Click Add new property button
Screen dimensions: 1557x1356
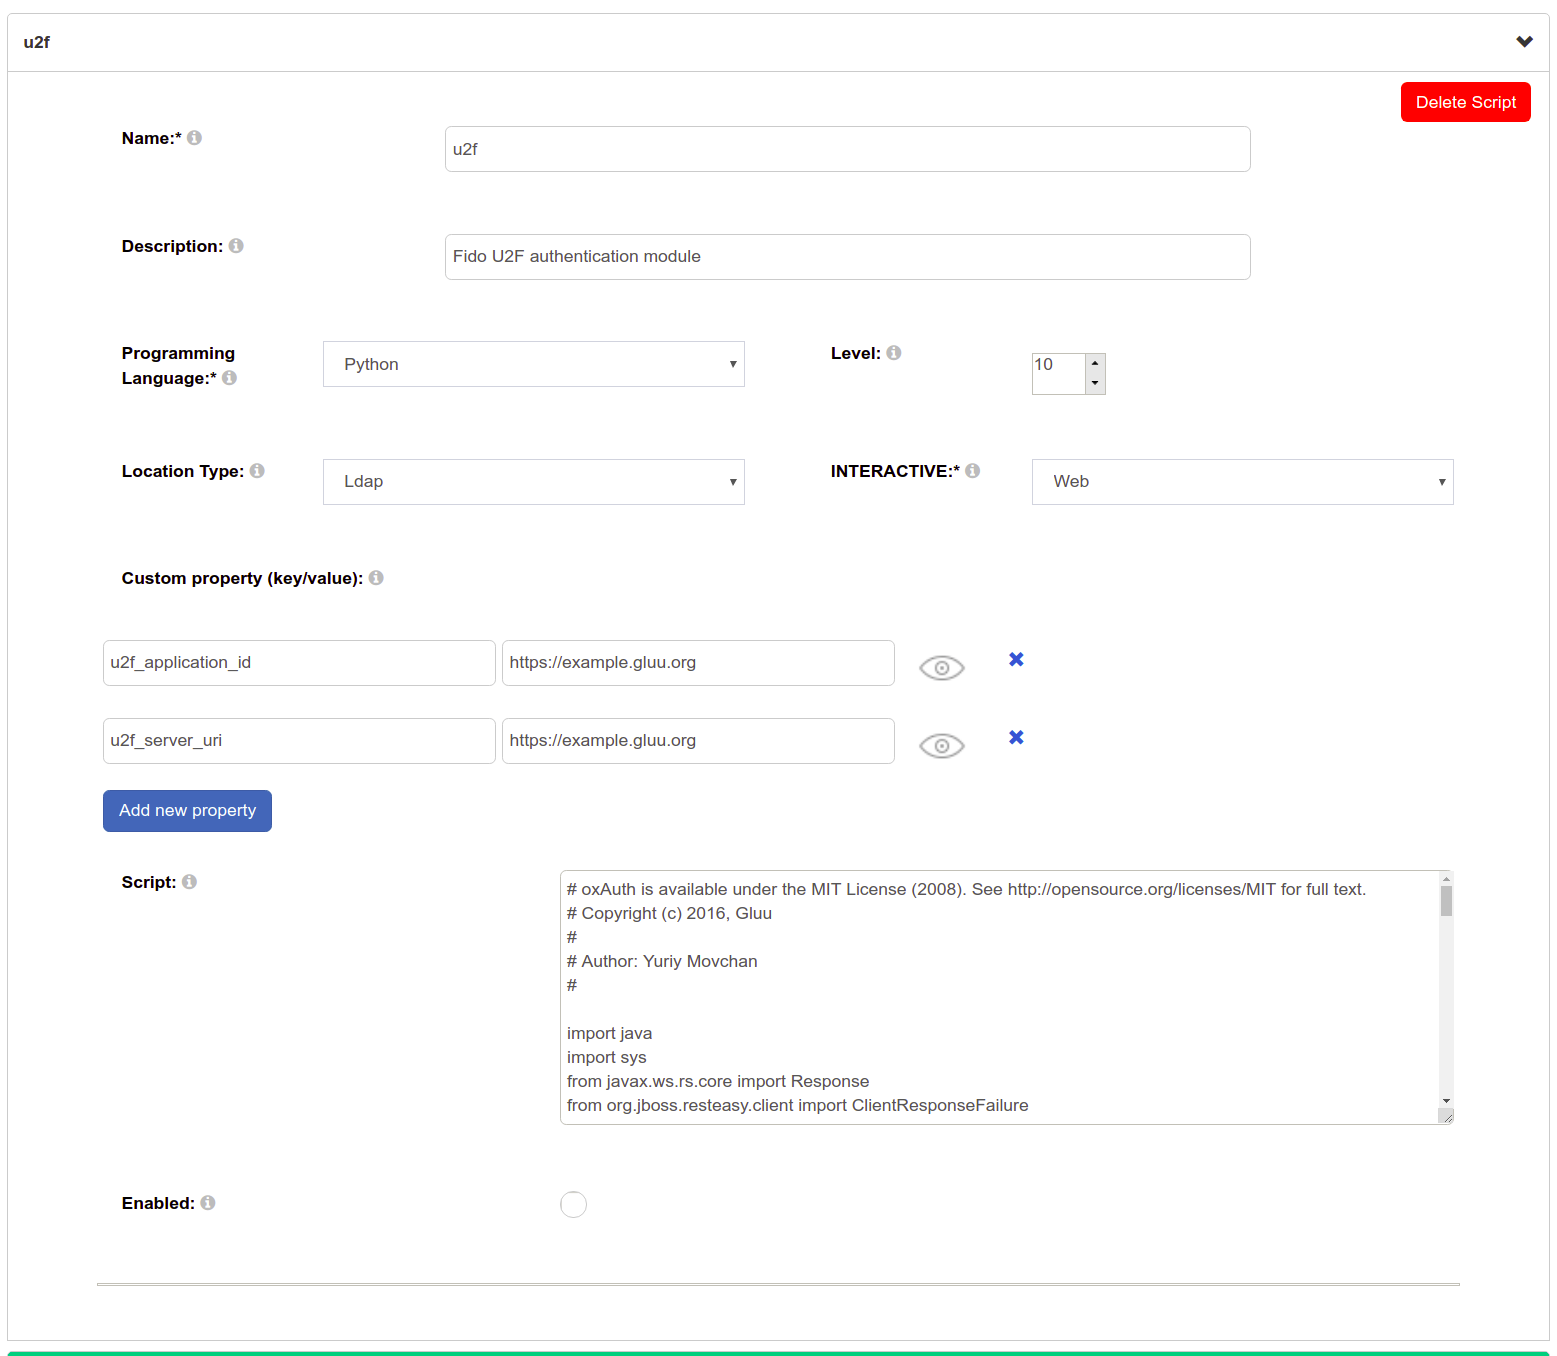click(x=187, y=811)
